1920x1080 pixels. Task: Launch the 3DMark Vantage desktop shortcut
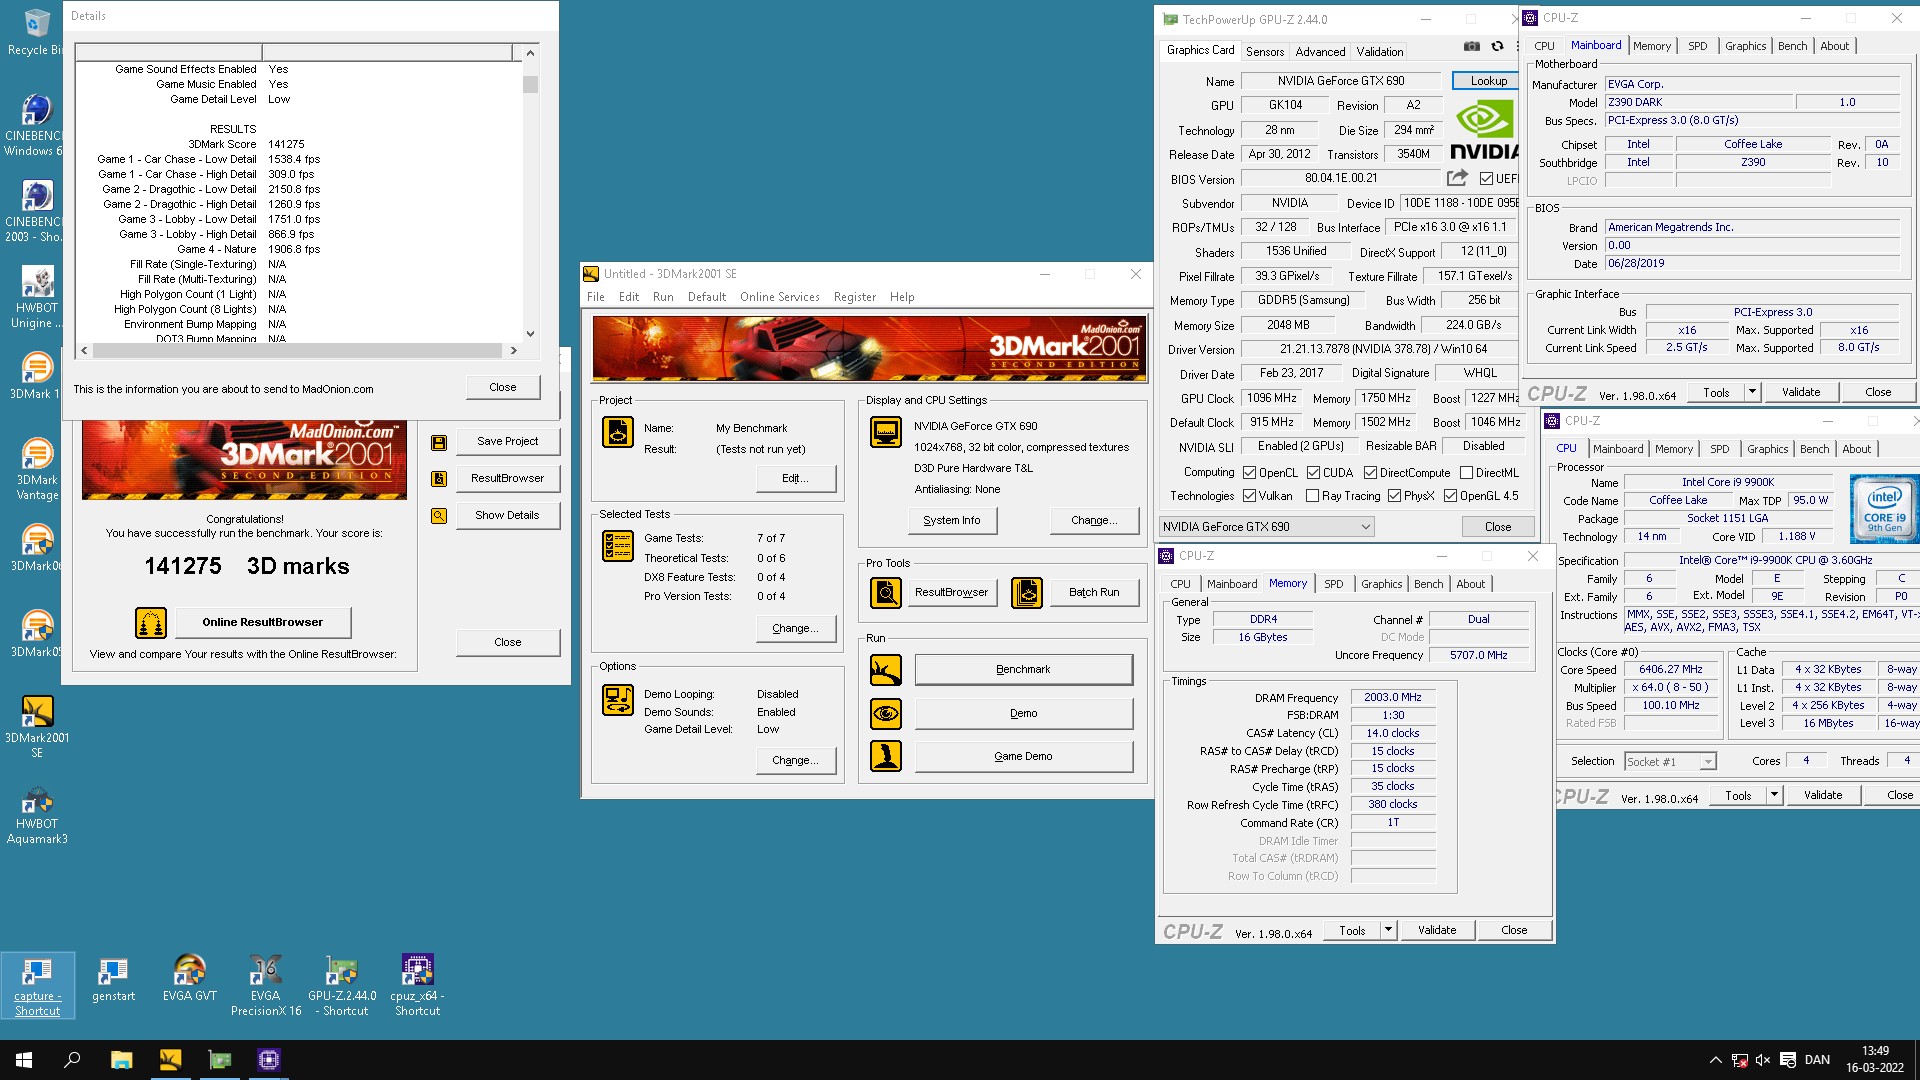tap(37, 468)
